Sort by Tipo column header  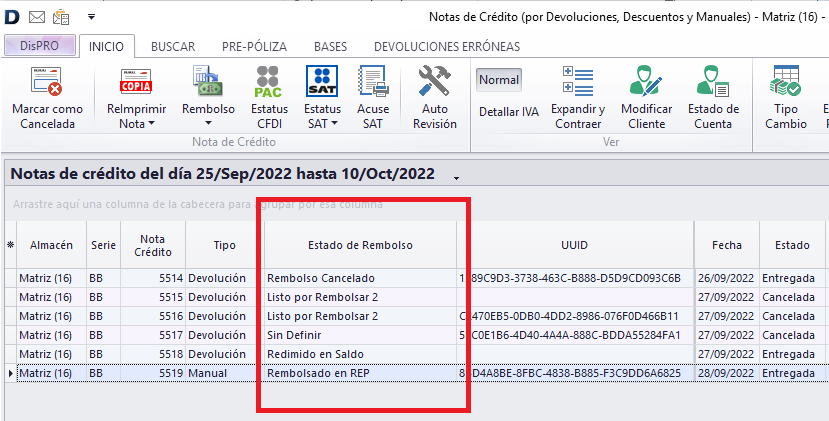225,245
